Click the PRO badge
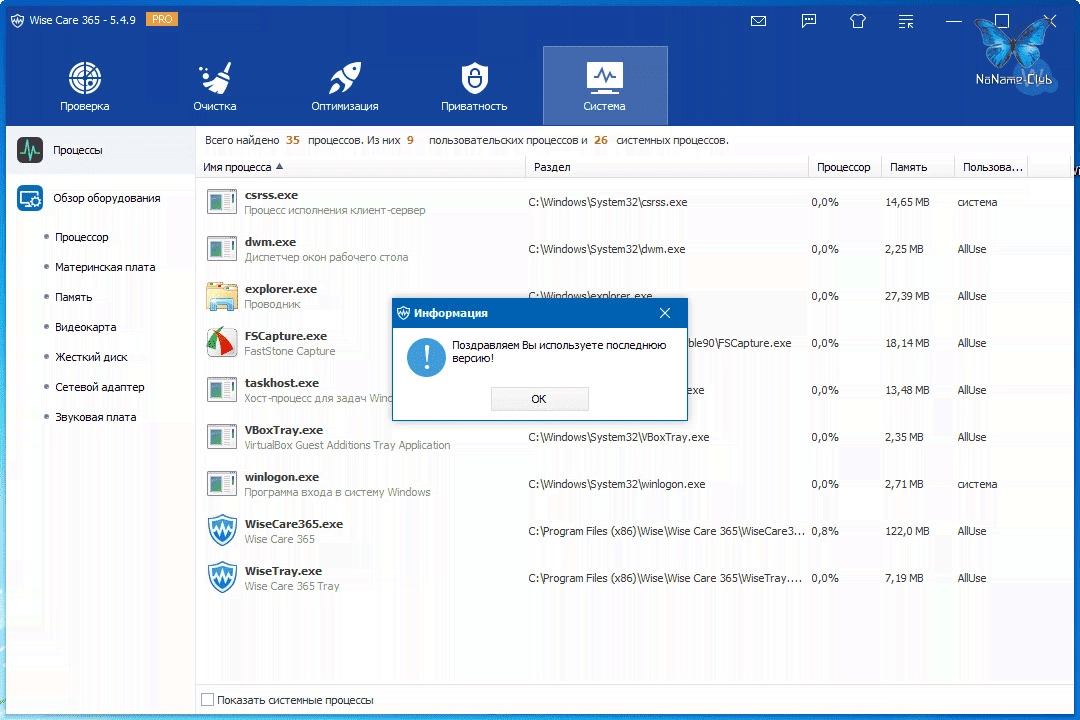The width and height of the screenshot is (1080, 720). [x=162, y=19]
